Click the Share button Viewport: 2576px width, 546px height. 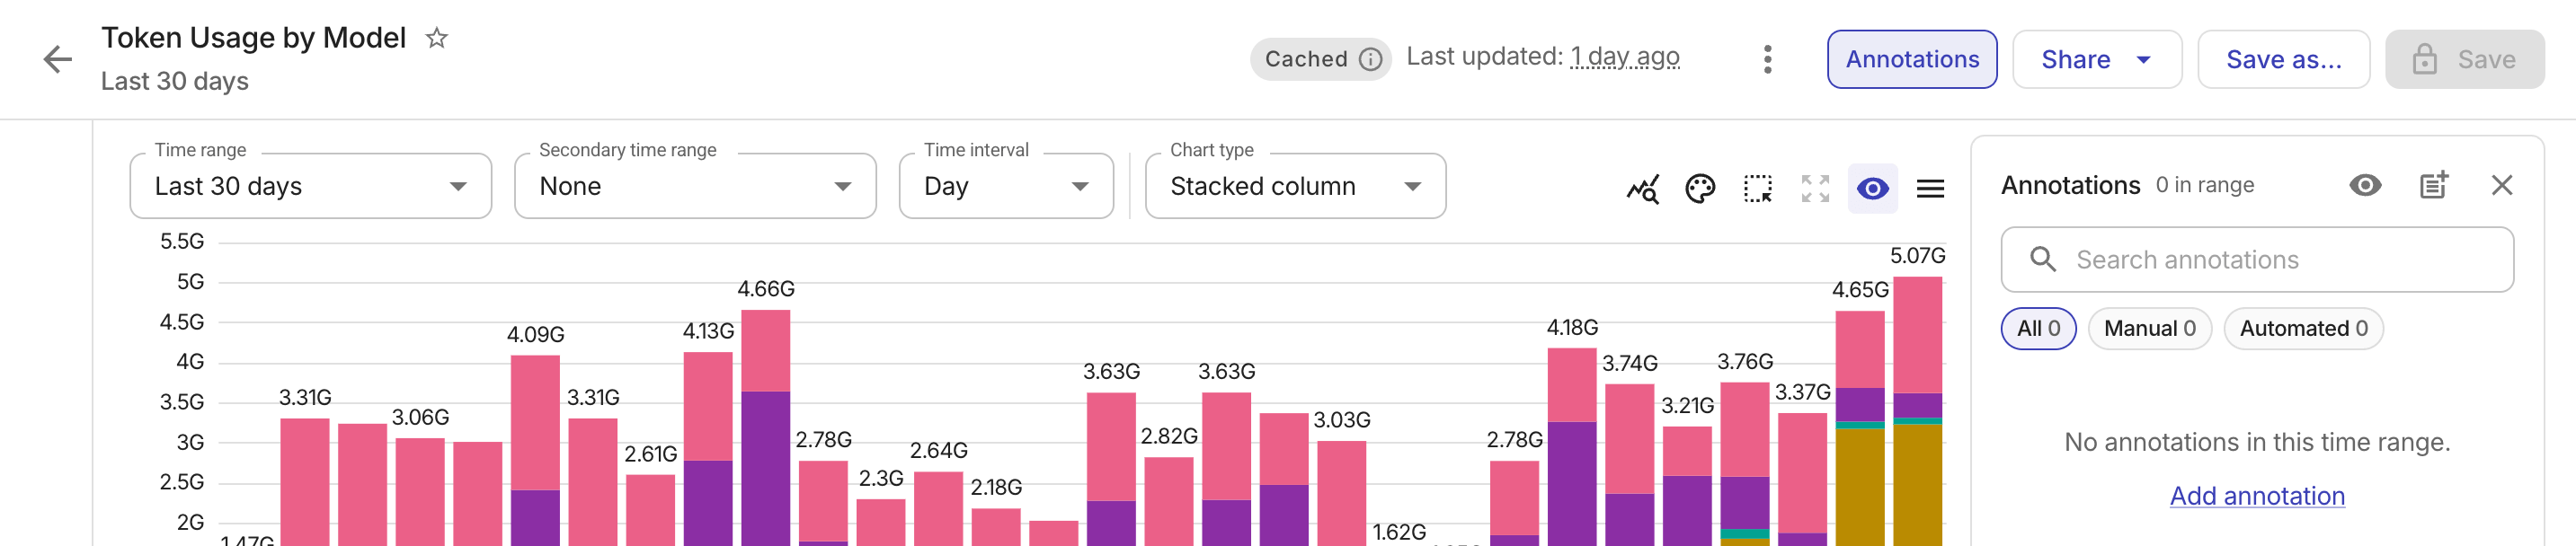click(x=2096, y=59)
